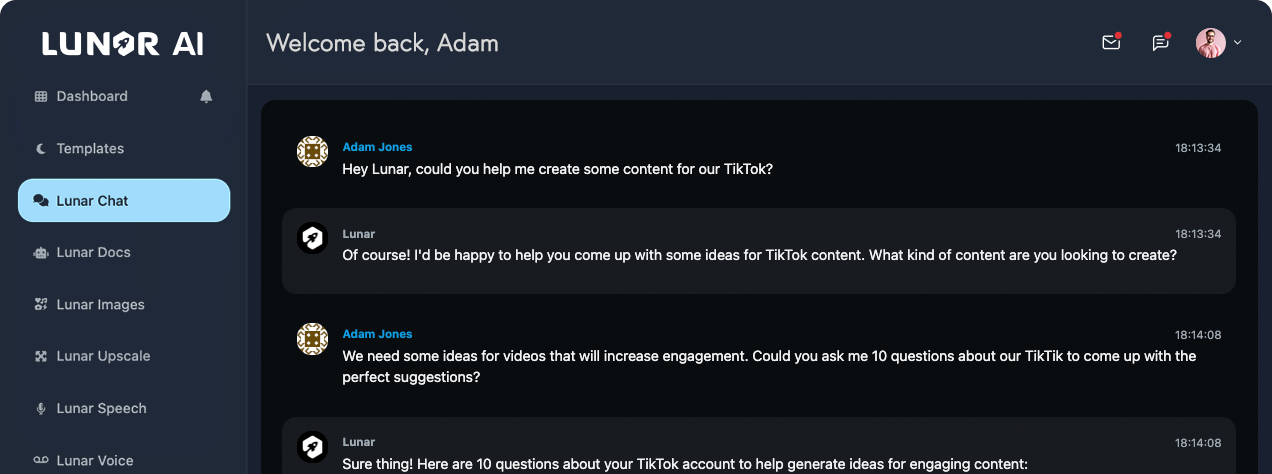Viewport: 1272px width, 474px height.
Task: Click the Lunar Docs robot icon
Action: pos(41,253)
